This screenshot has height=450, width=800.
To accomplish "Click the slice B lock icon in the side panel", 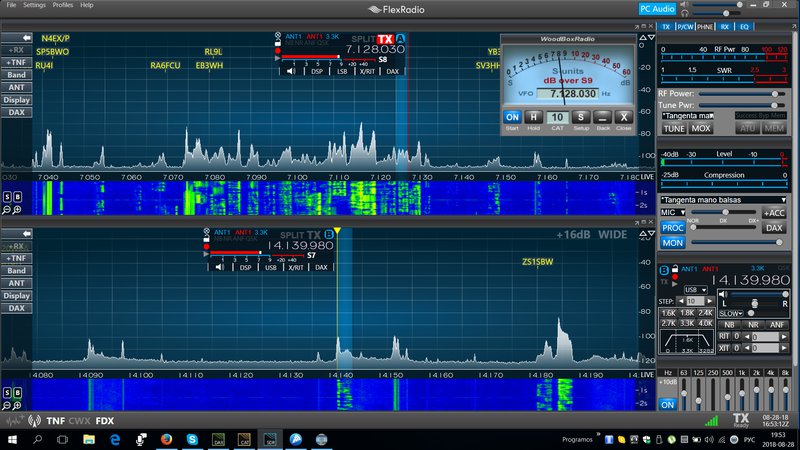I will pos(674,269).
